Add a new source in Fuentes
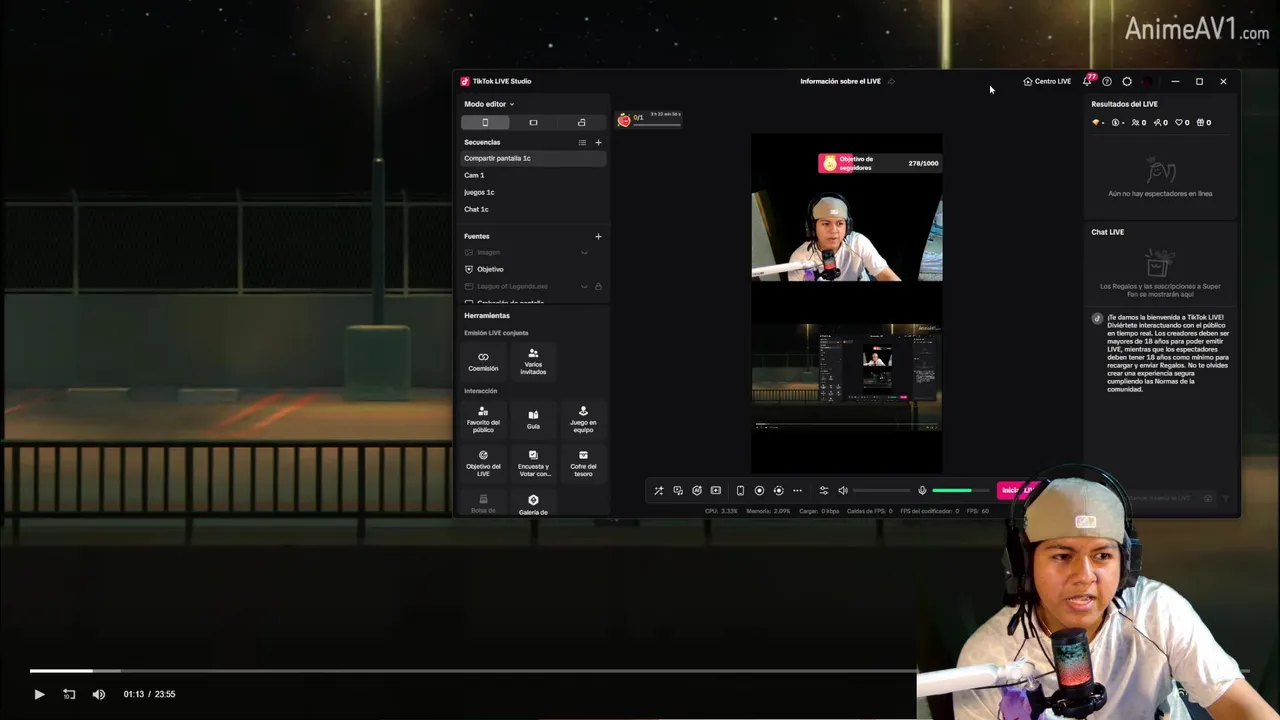Screen dimensions: 1280x720 598,236
